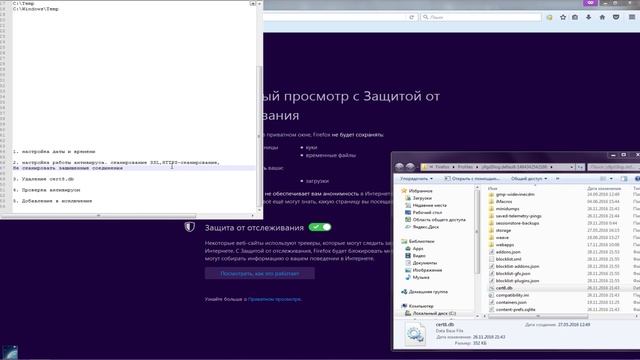Bookmark this page with the star icon
This screenshot has width=640, height=360.
pyautogui.click(x=563, y=17)
